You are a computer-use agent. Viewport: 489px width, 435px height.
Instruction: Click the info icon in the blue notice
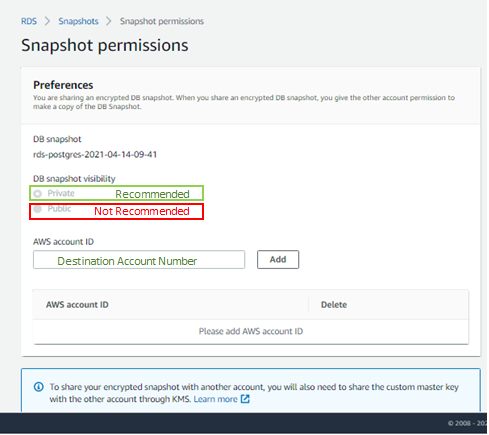coord(39,387)
